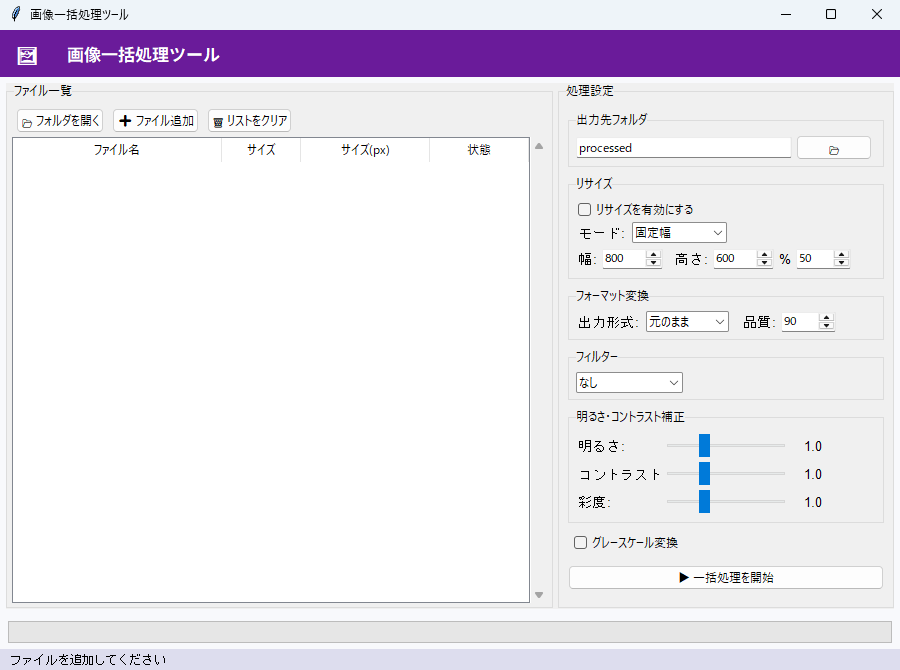Image resolution: width=900 pixels, height=670 pixels.
Task: Open the モード dropdown showing 固定幅
Action: click(x=679, y=233)
